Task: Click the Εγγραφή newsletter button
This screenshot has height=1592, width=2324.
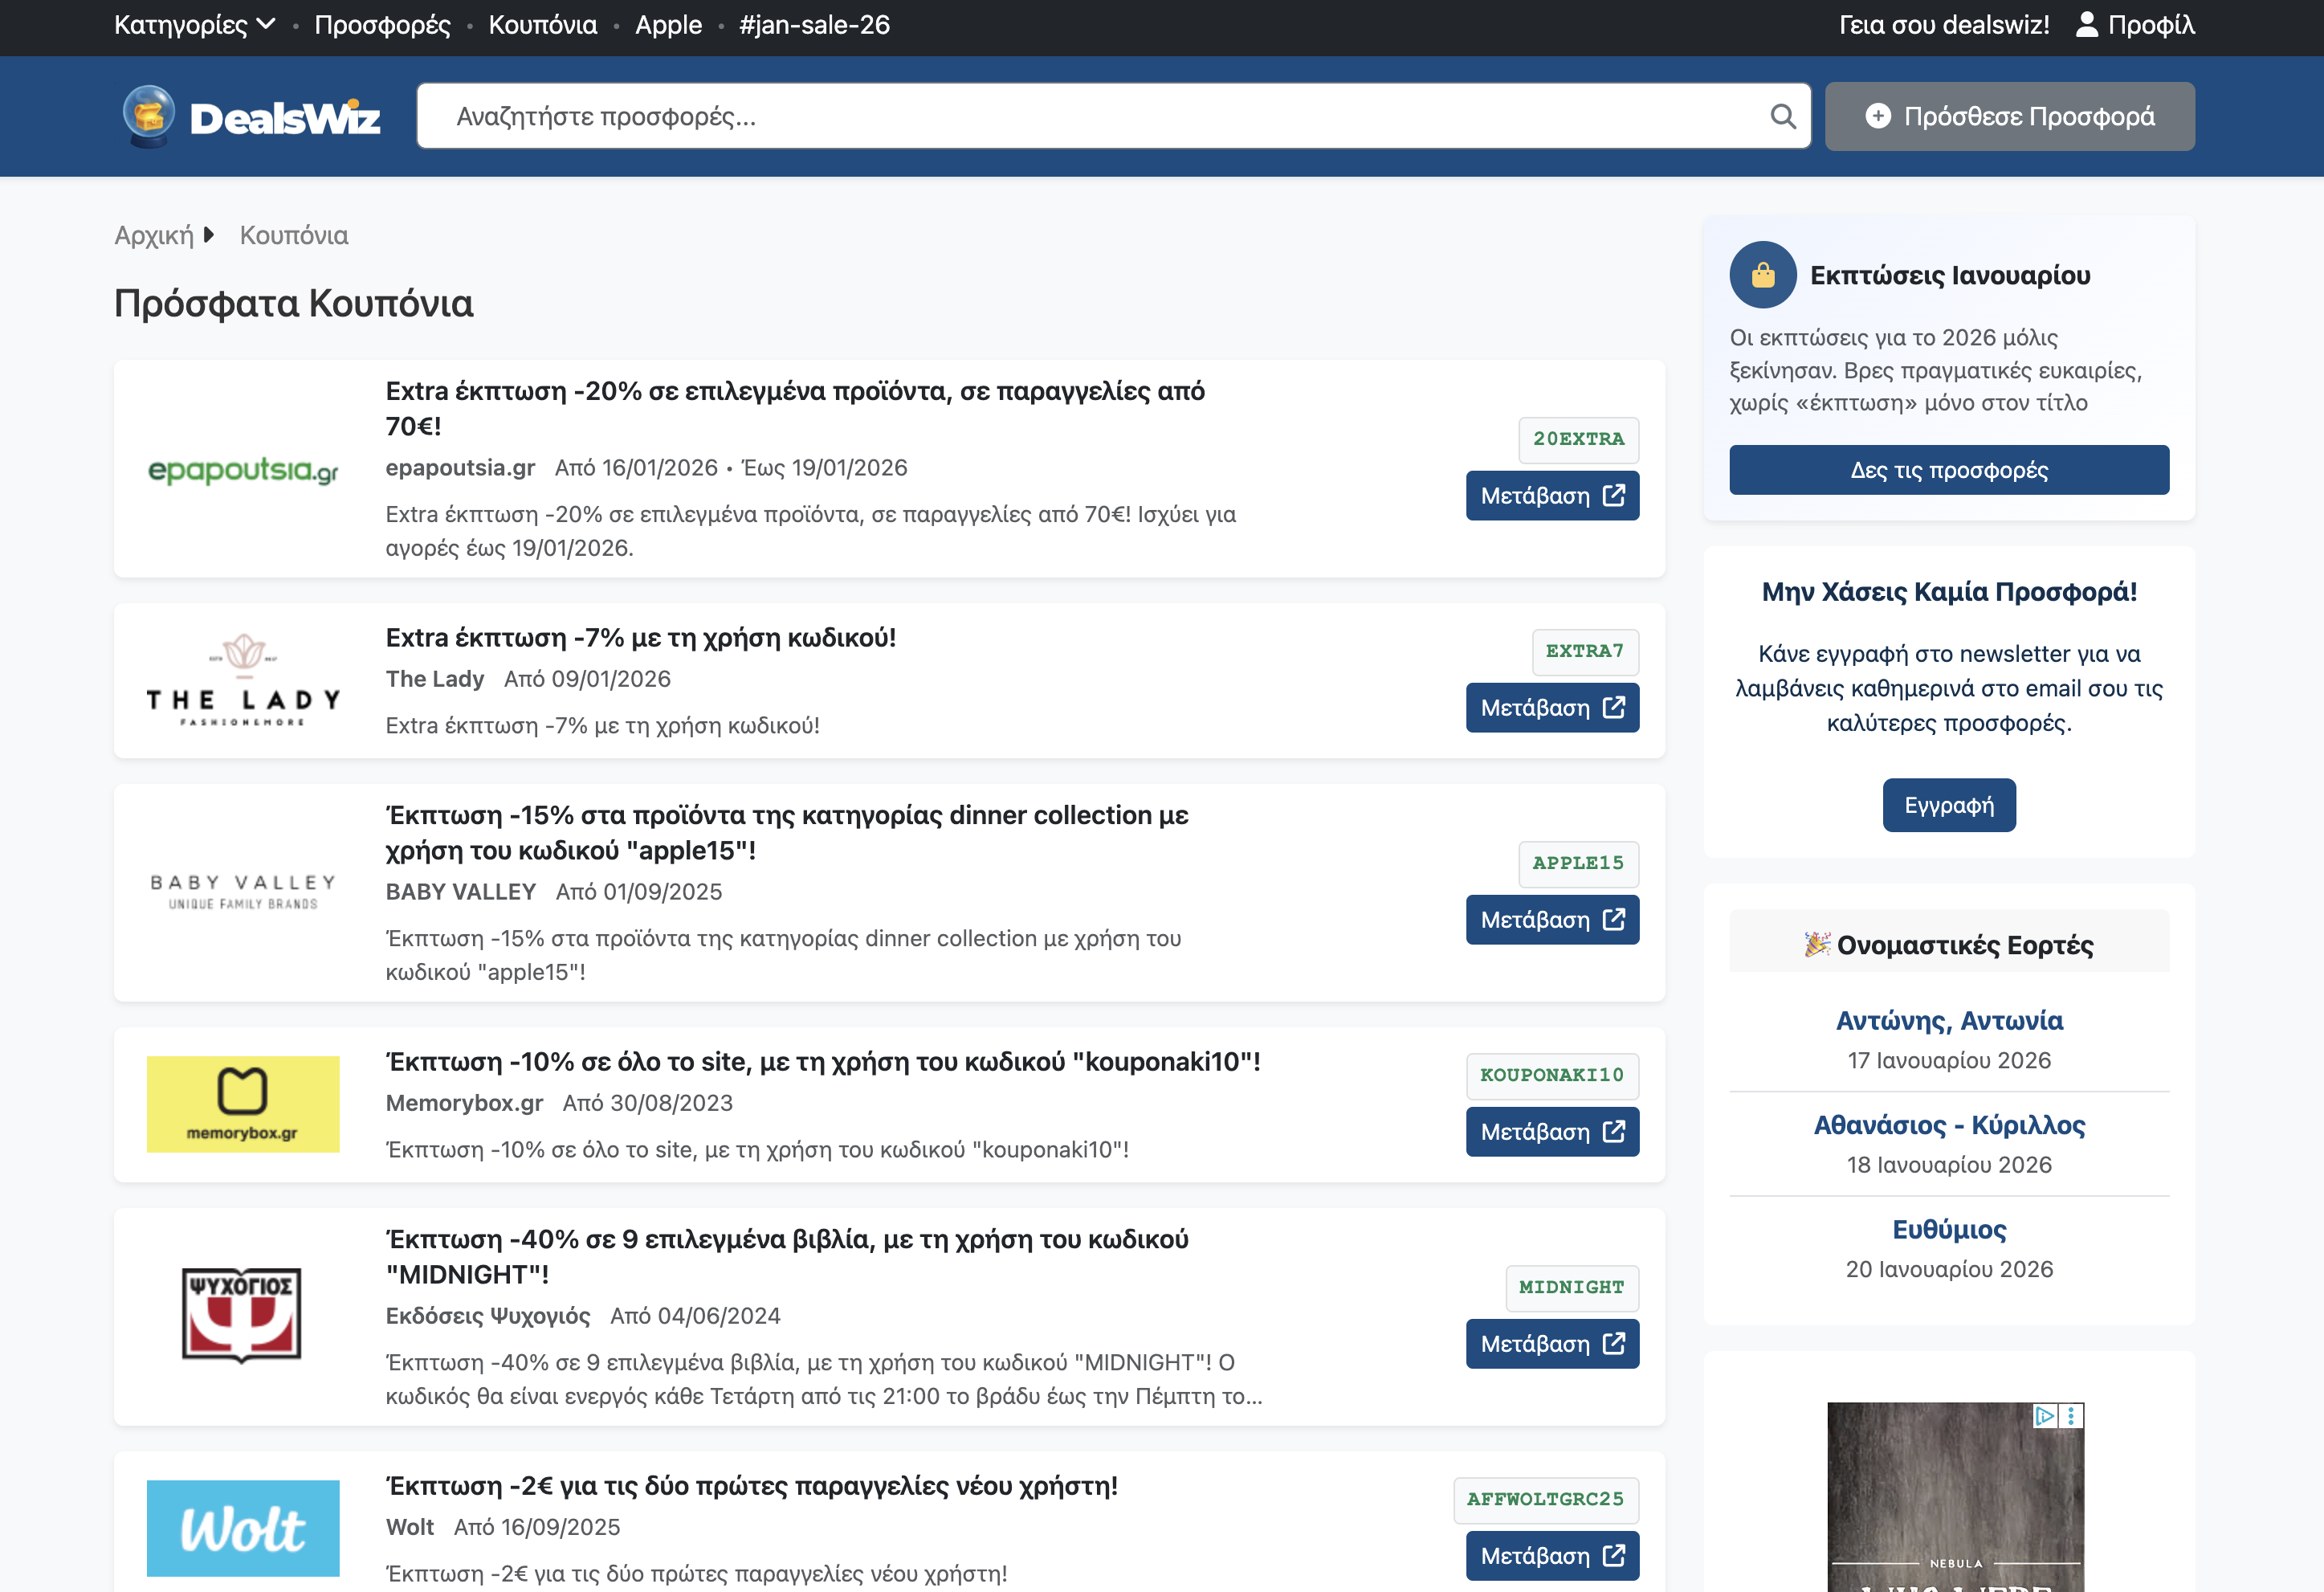Action: pyautogui.click(x=1948, y=805)
